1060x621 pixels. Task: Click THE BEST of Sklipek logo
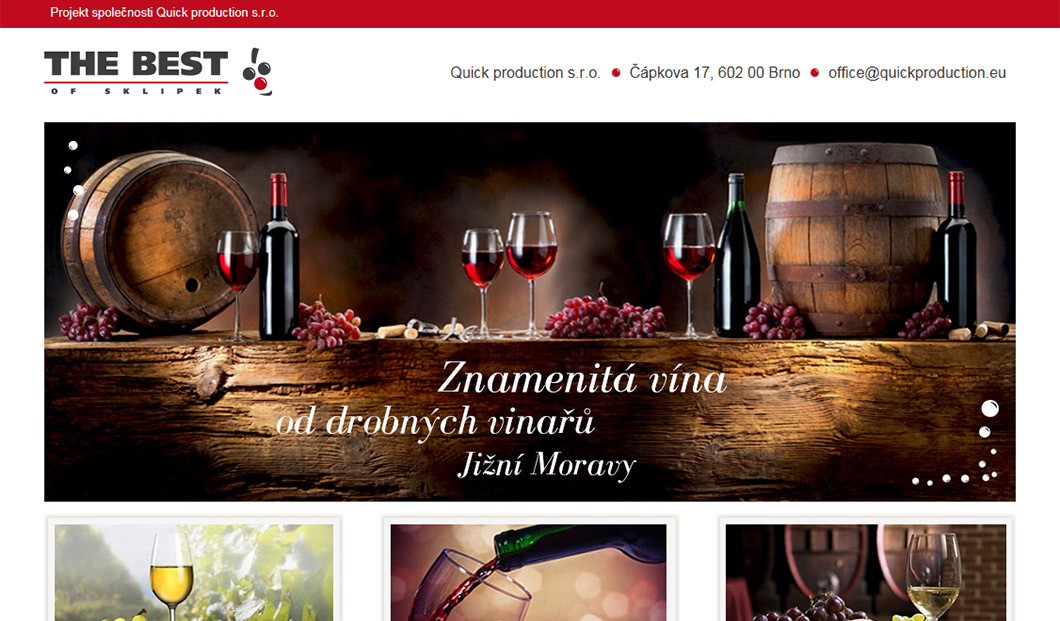158,72
